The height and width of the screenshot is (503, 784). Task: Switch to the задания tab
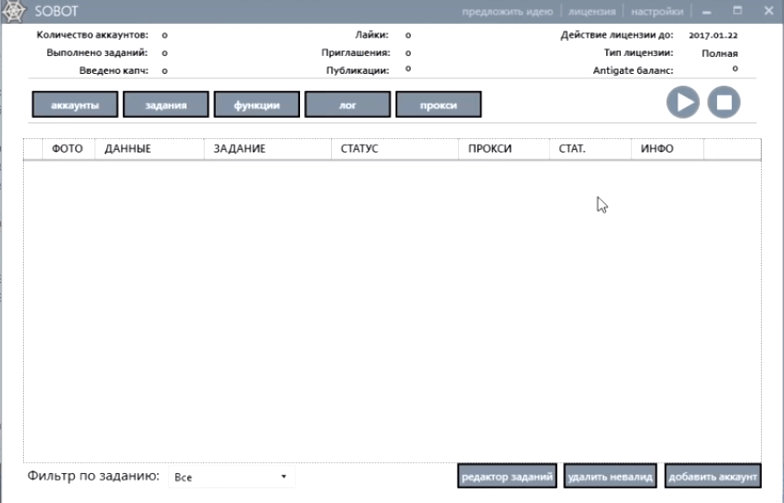coord(166,105)
